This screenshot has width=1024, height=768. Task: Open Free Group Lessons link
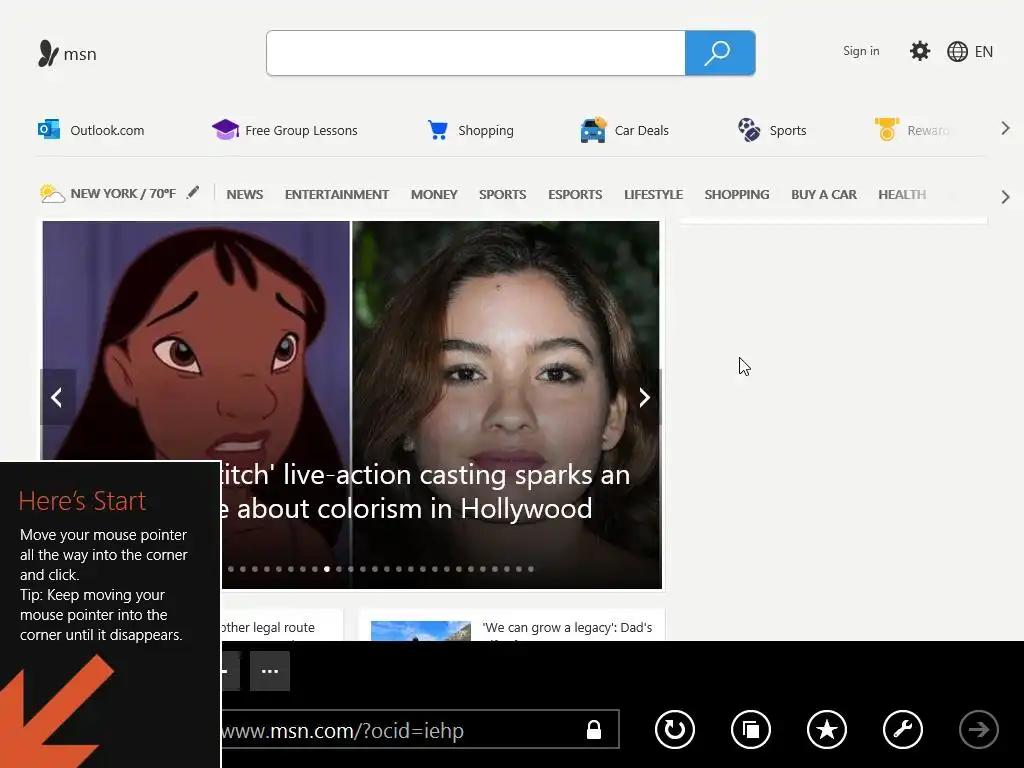tap(301, 131)
